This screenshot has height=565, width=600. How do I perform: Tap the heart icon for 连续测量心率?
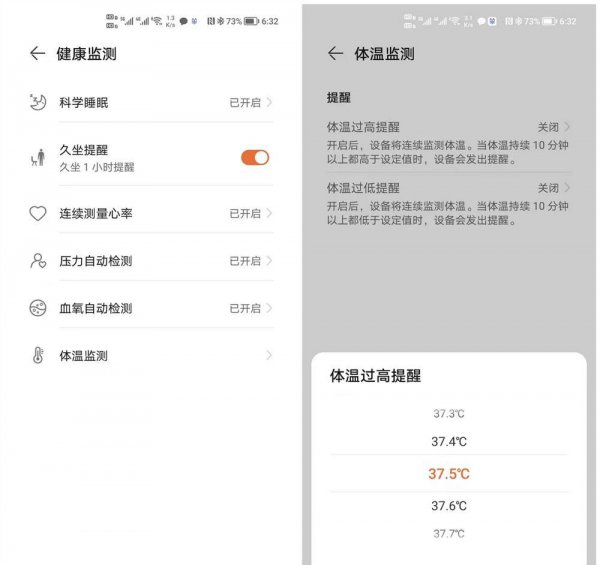[x=38, y=213]
